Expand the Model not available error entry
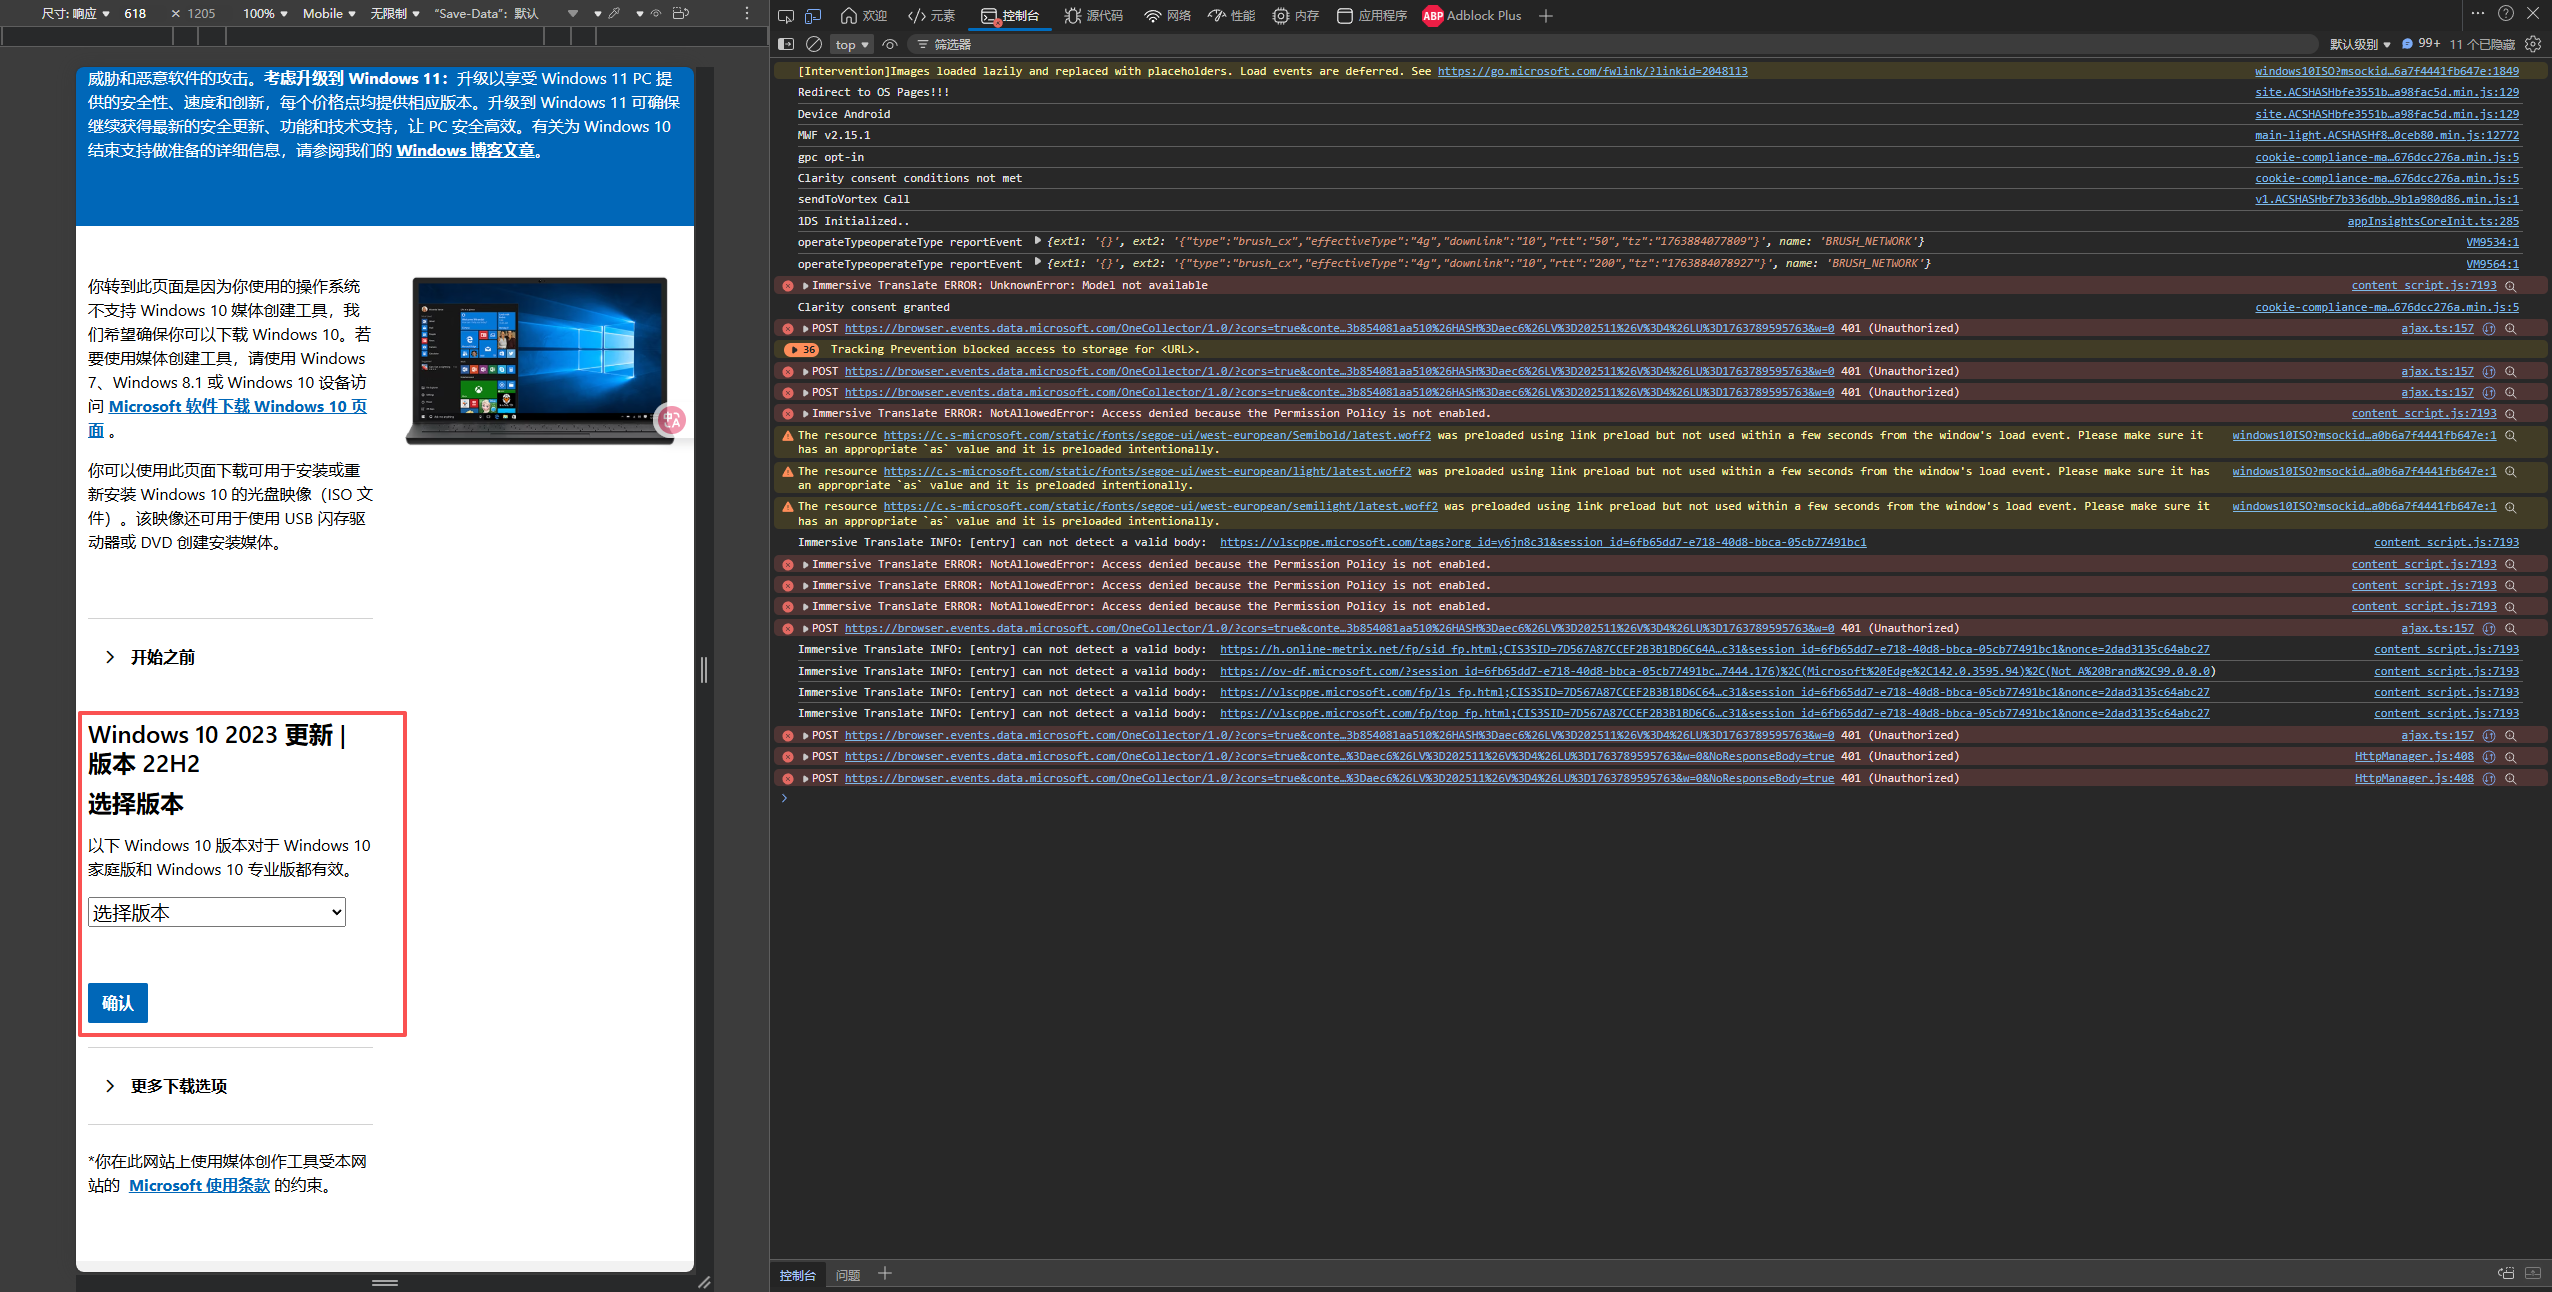 tap(806, 286)
